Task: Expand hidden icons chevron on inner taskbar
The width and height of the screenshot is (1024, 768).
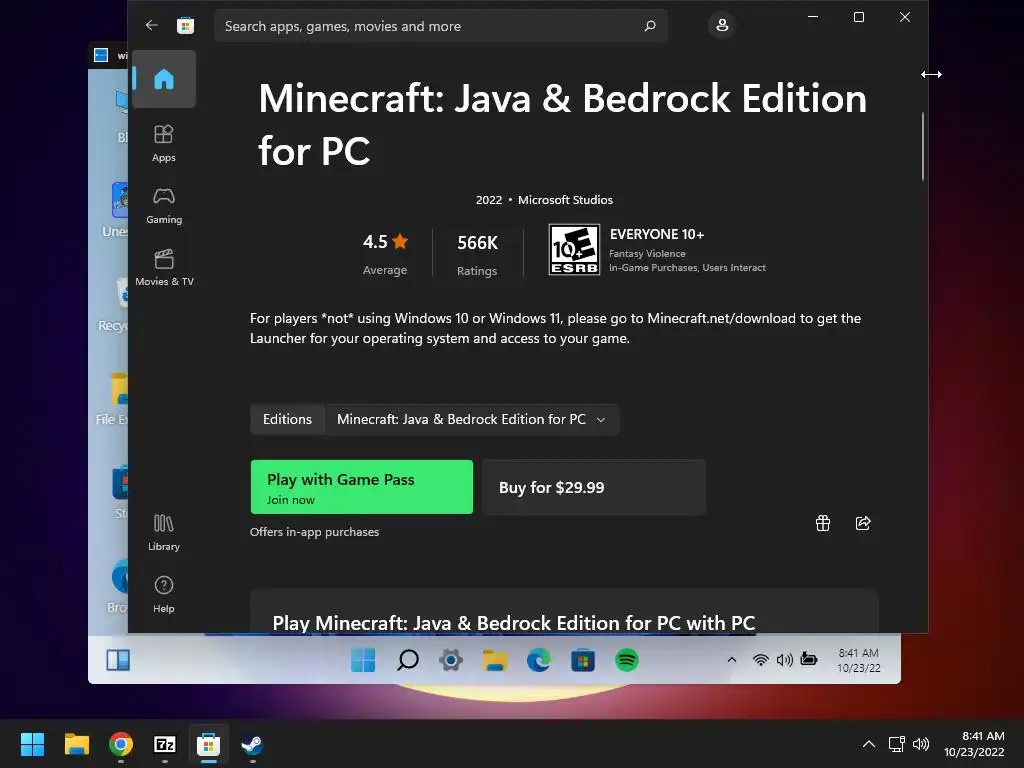Action: pyautogui.click(x=731, y=660)
